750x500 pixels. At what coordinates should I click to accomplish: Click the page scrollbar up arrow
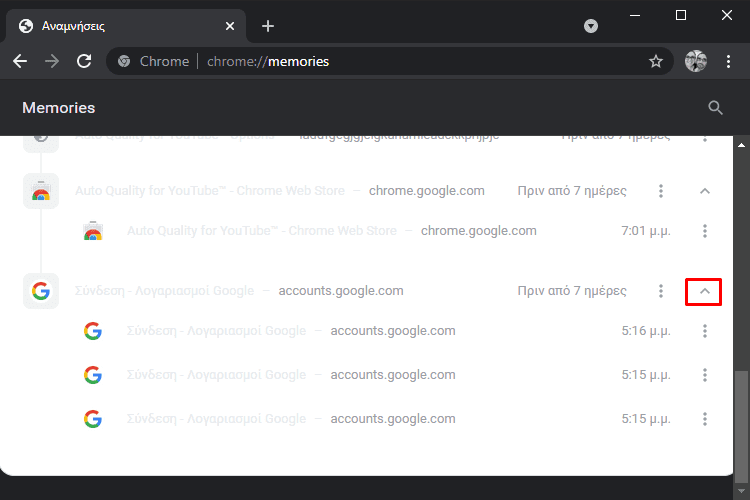(741, 145)
